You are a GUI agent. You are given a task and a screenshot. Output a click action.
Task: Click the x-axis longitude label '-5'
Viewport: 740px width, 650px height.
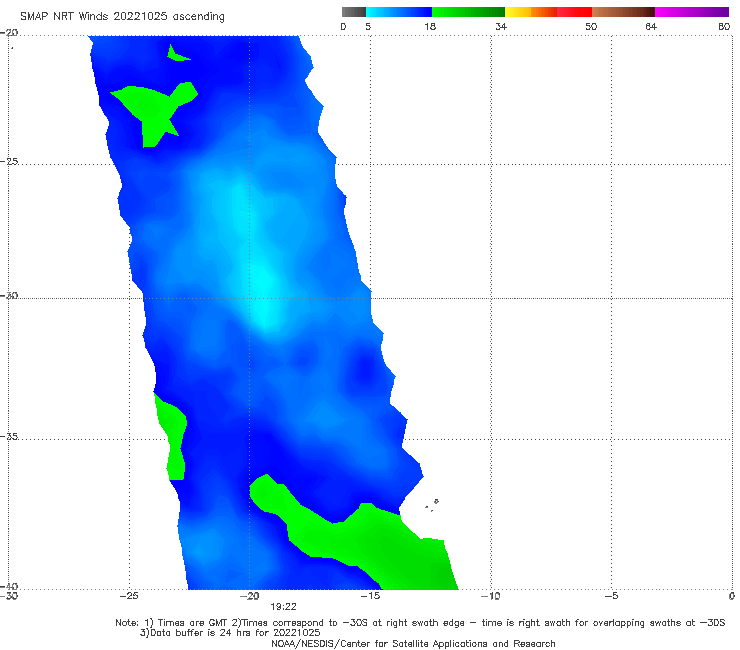click(x=611, y=596)
